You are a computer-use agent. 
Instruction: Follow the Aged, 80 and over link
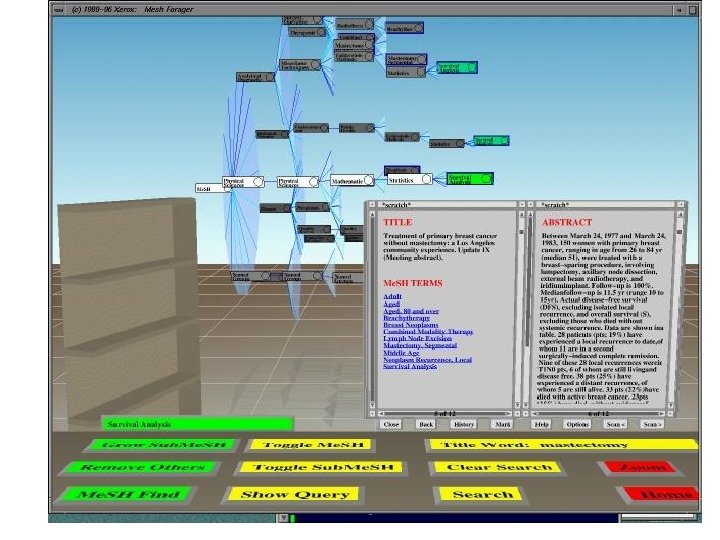click(411, 311)
